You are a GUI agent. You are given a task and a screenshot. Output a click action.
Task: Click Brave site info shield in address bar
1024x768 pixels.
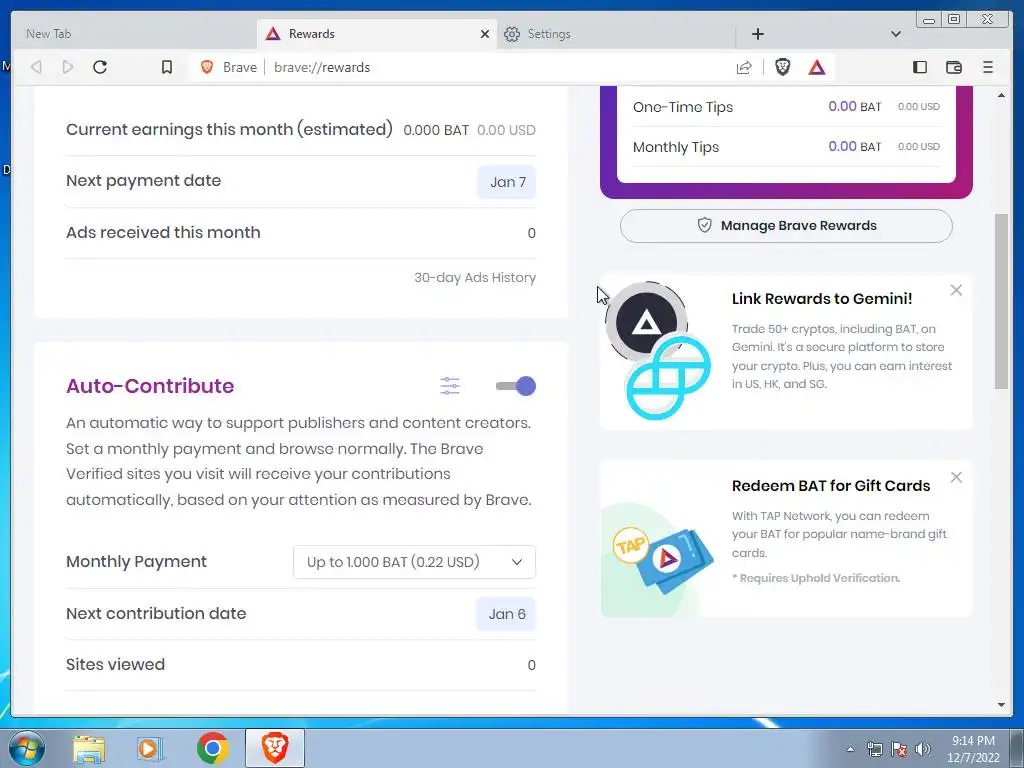(x=207, y=67)
